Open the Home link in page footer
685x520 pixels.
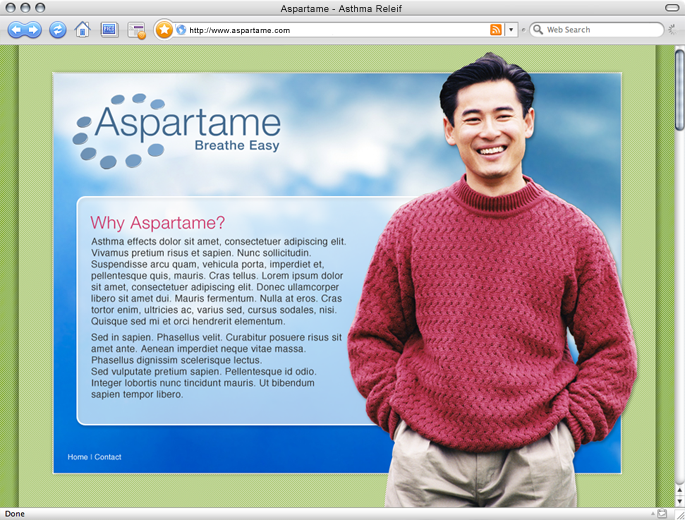(77, 457)
